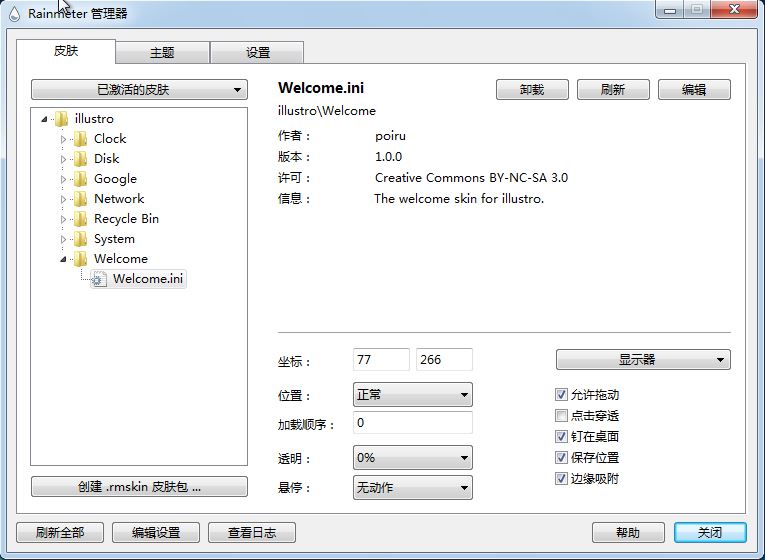The width and height of the screenshot is (765, 560).
Task: Click the author name poiru
Action: click(x=390, y=136)
